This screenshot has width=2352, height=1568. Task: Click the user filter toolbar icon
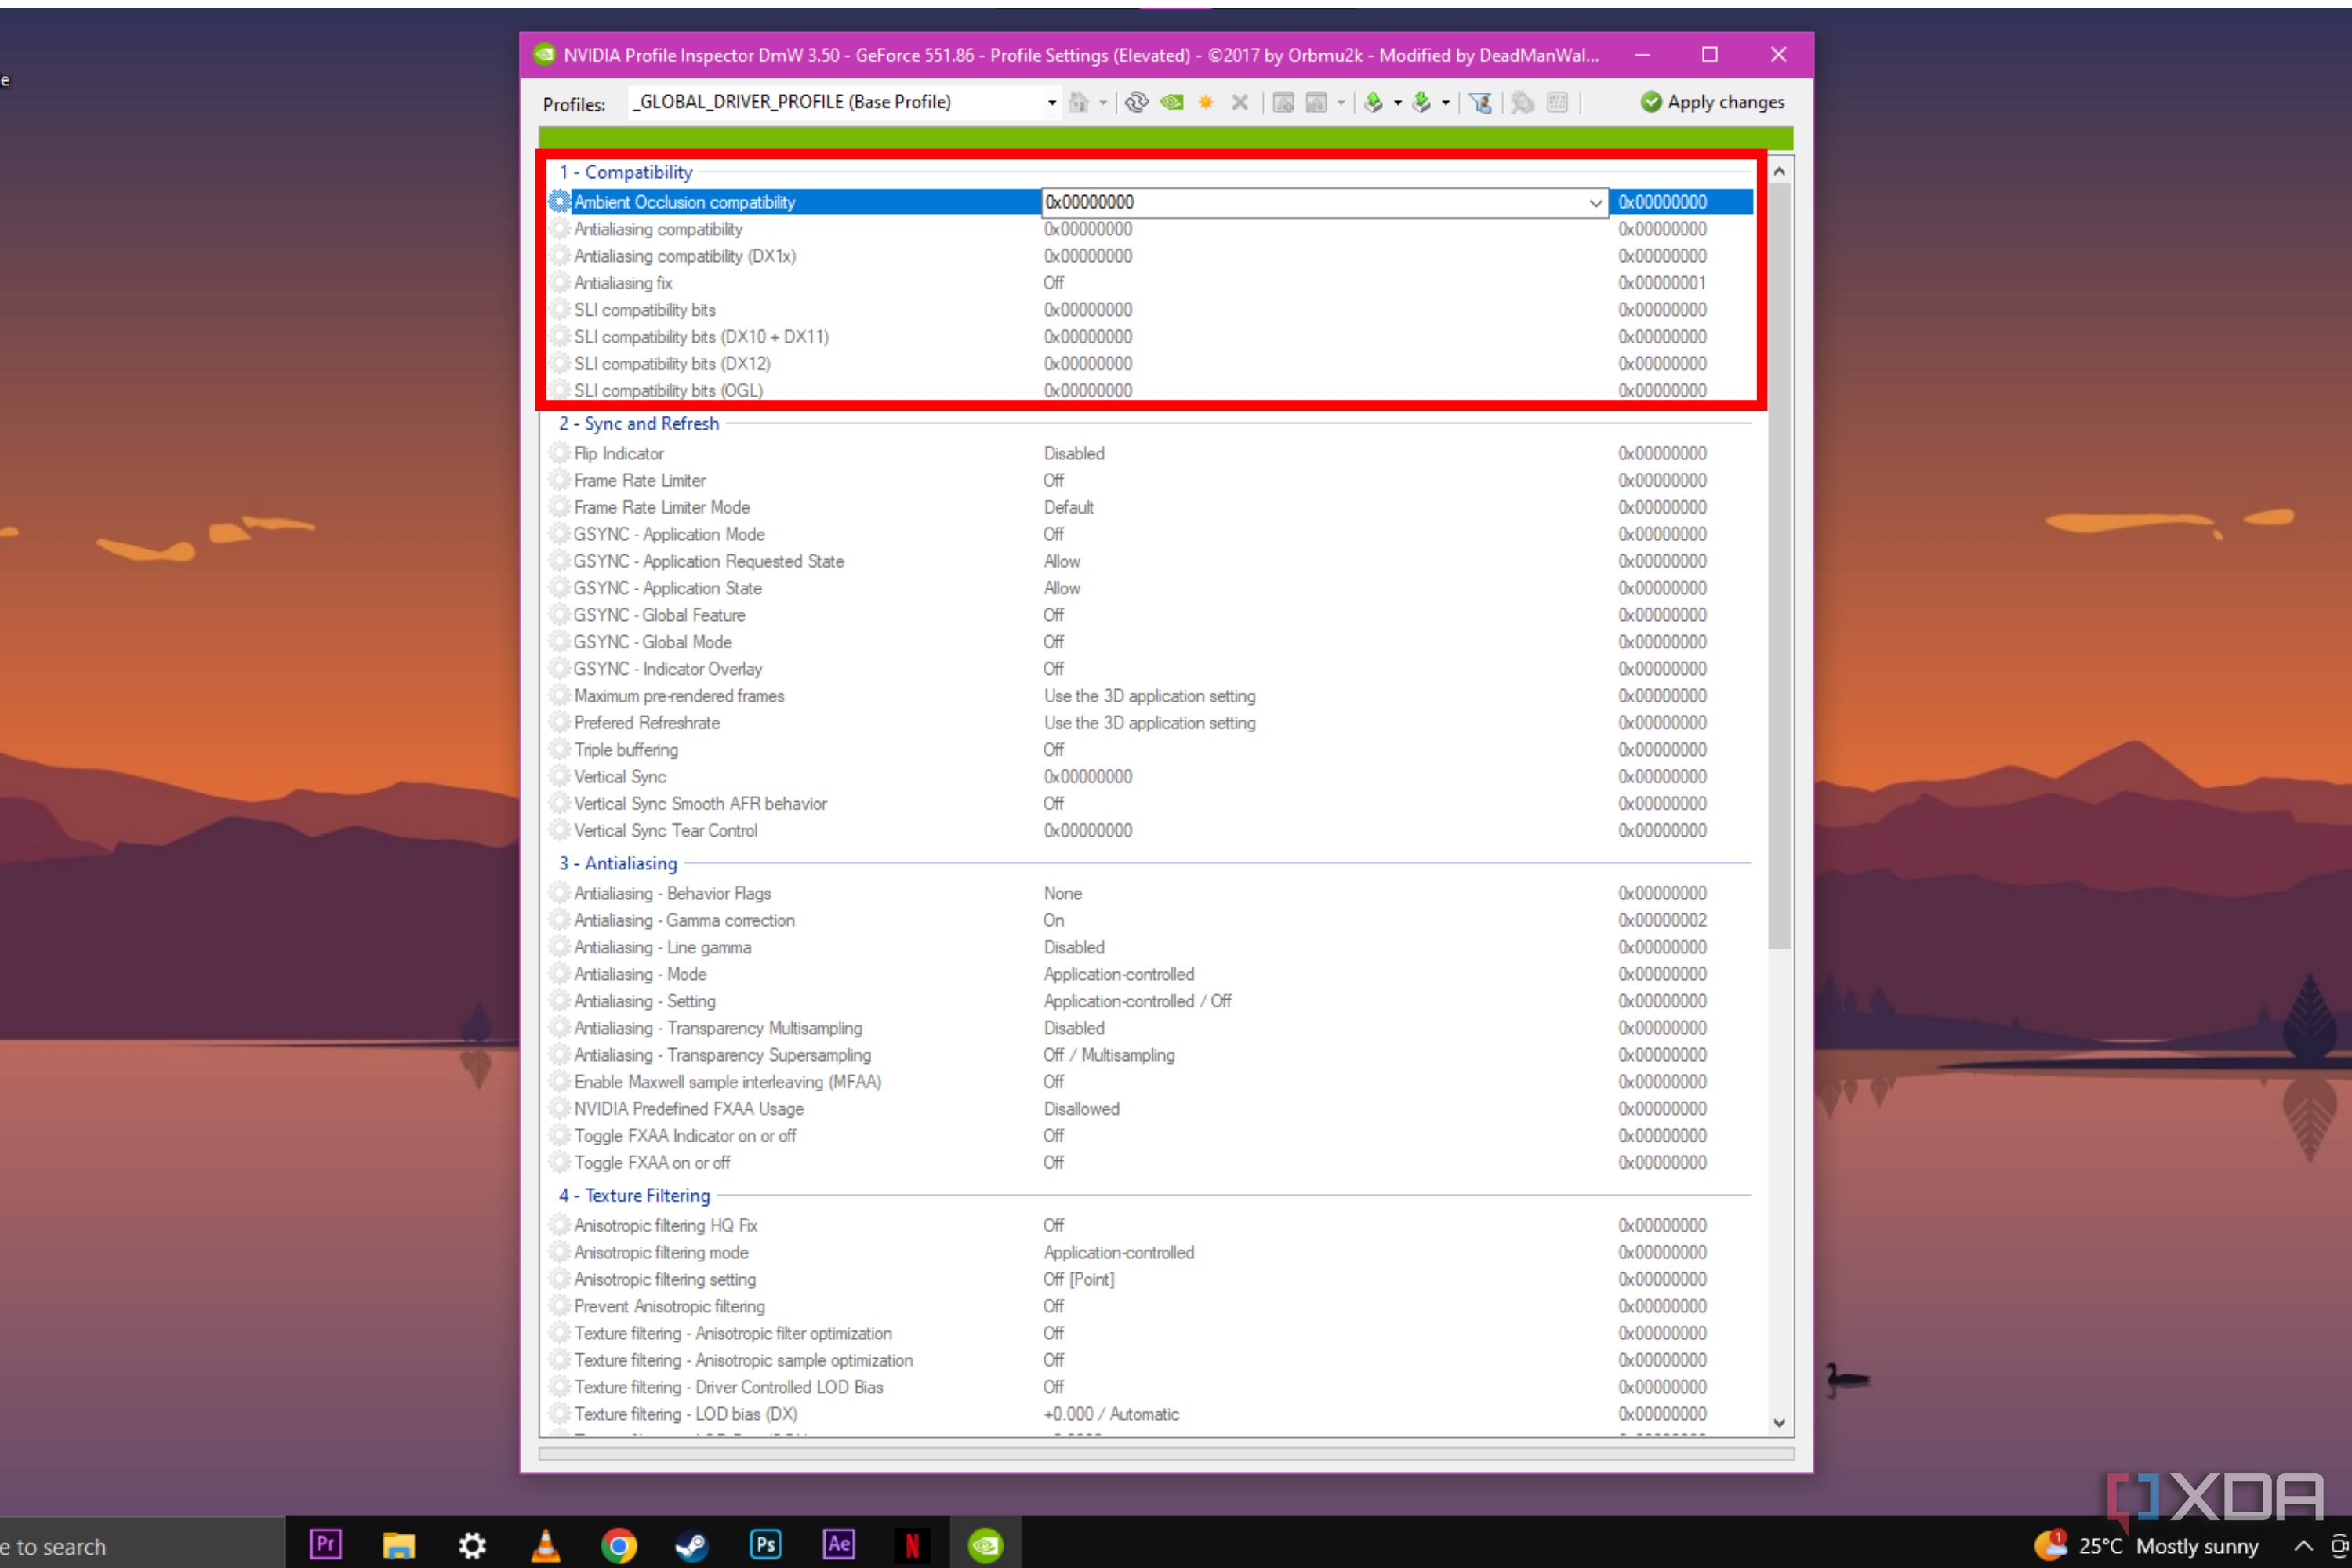coord(1481,102)
